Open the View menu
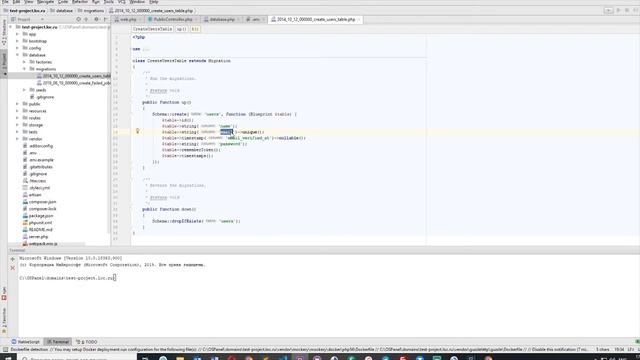 (x=29, y=2)
